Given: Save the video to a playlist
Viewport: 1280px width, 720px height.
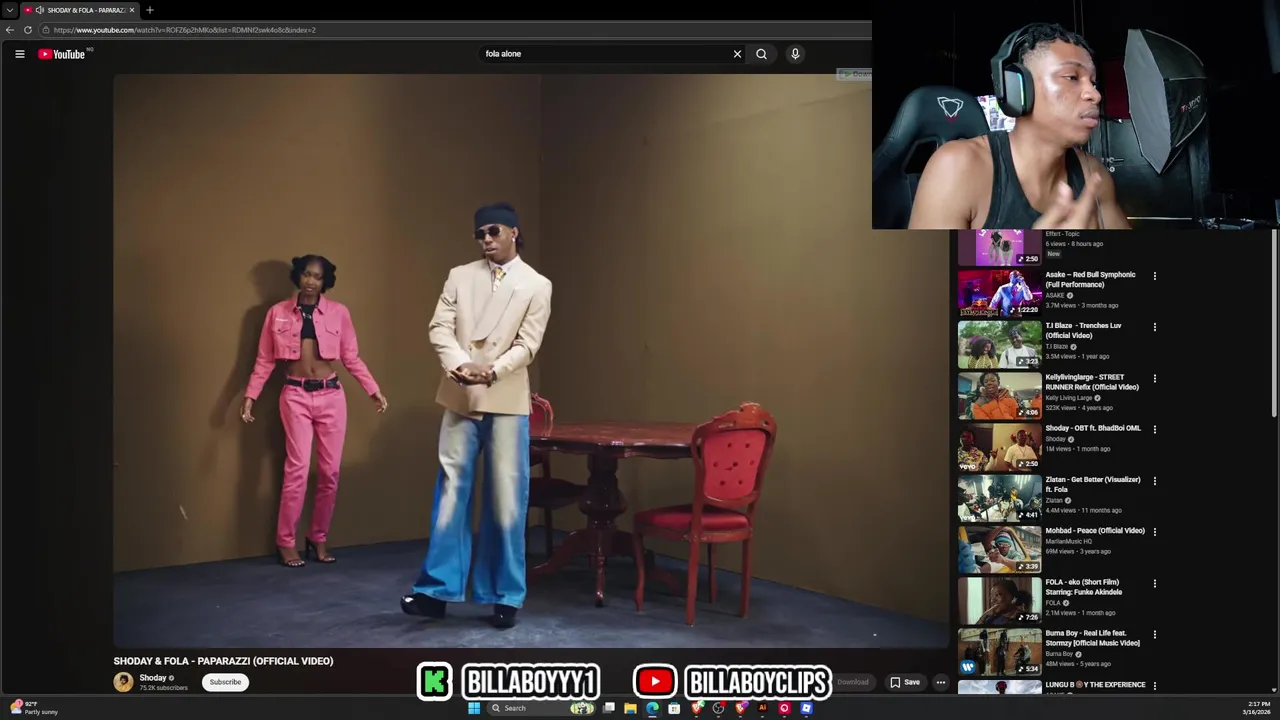Looking at the screenshot, I should pos(905,682).
